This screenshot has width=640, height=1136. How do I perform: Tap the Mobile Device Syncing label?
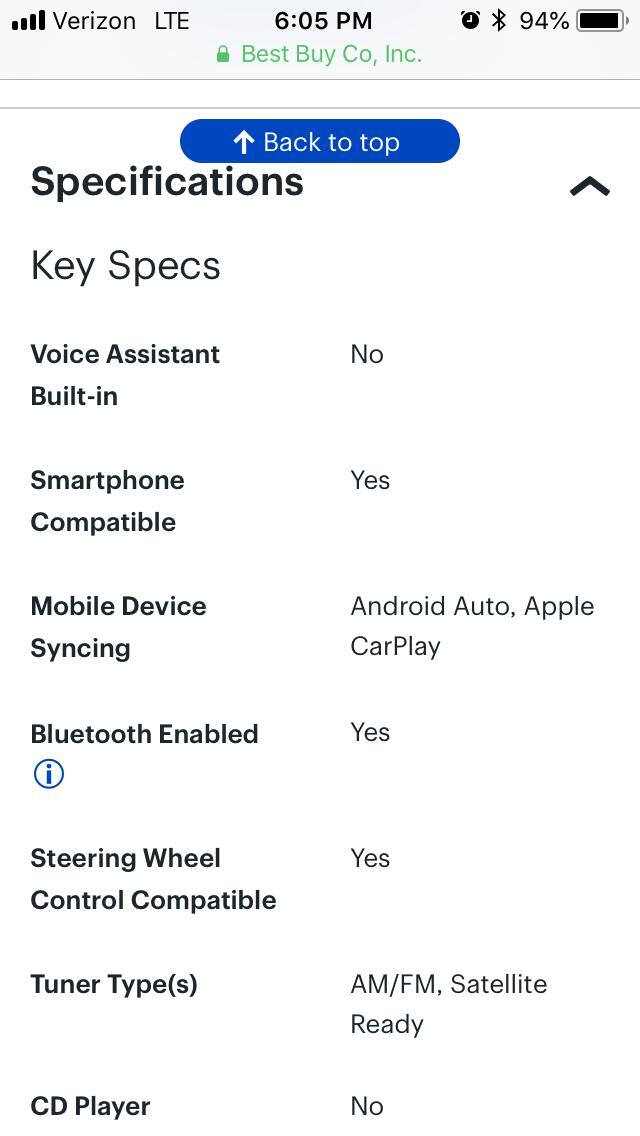point(118,627)
